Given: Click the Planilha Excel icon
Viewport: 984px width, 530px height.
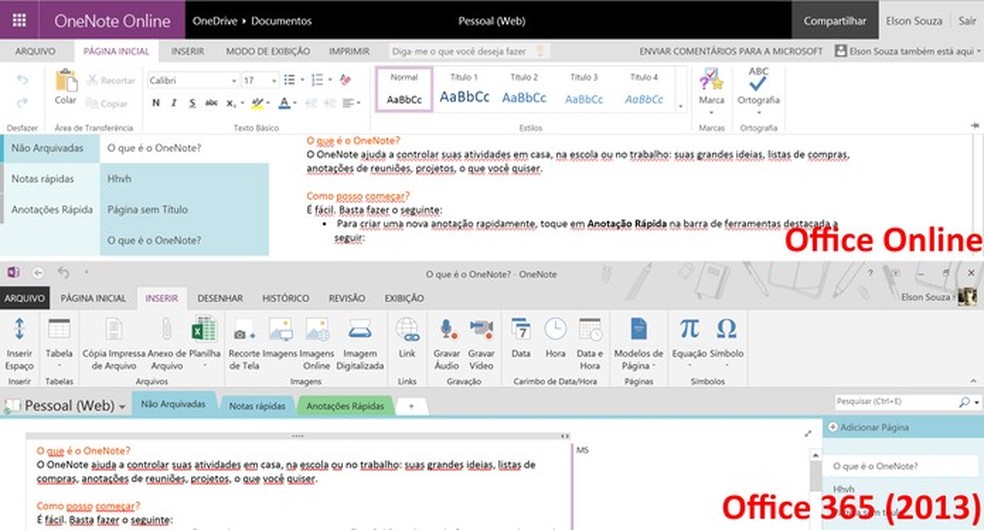Looking at the screenshot, I should tap(205, 329).
